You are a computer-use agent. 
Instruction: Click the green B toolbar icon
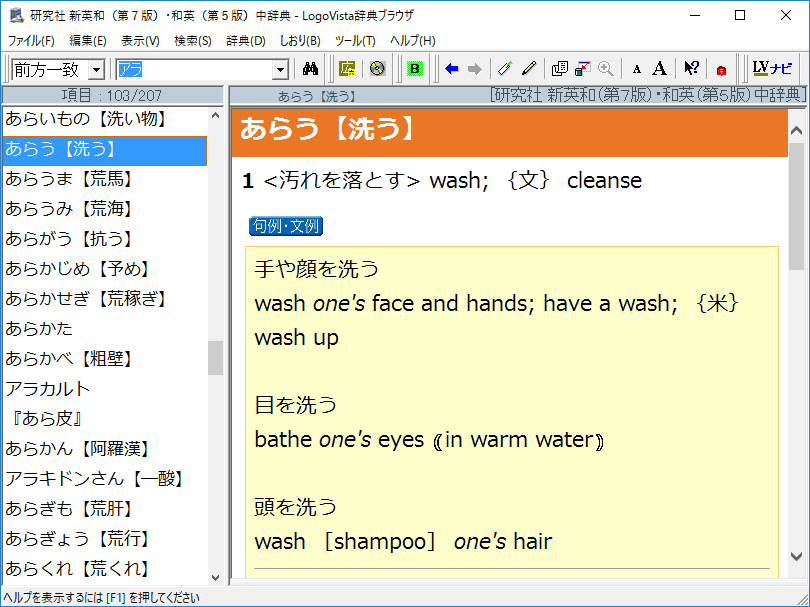[415, 69]
